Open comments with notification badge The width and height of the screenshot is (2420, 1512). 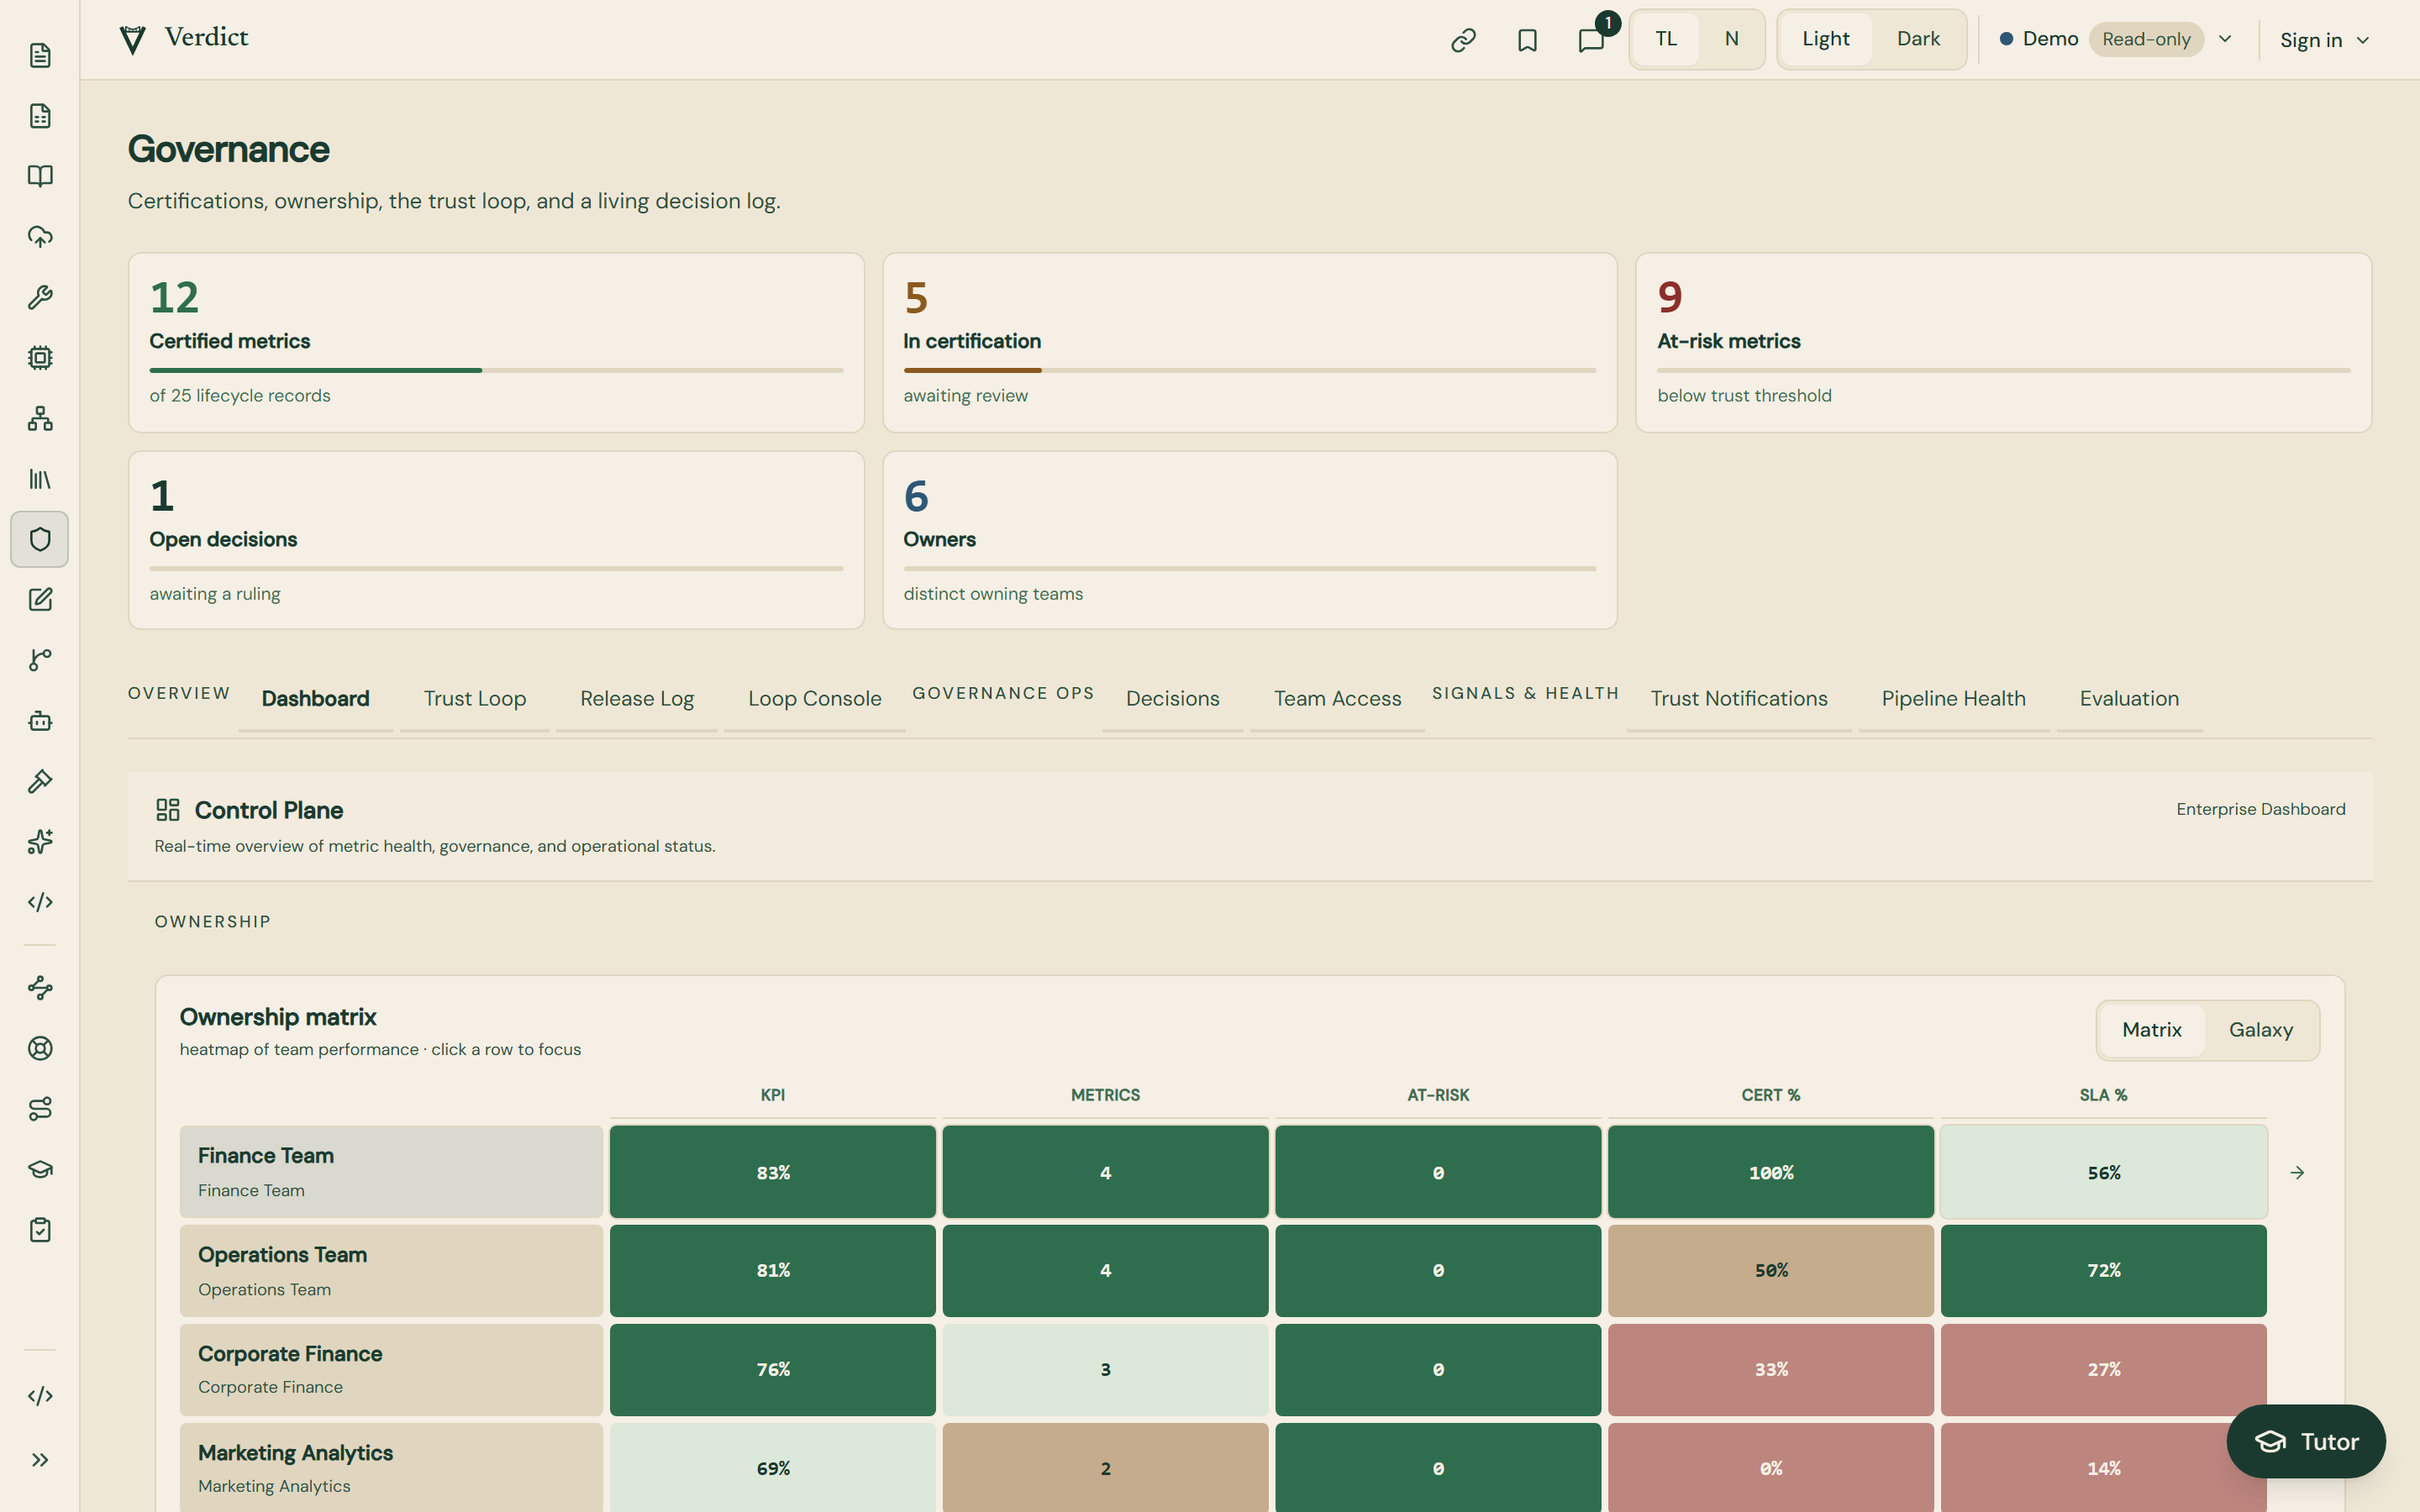pyautogui.click(x=1591, y=40)
